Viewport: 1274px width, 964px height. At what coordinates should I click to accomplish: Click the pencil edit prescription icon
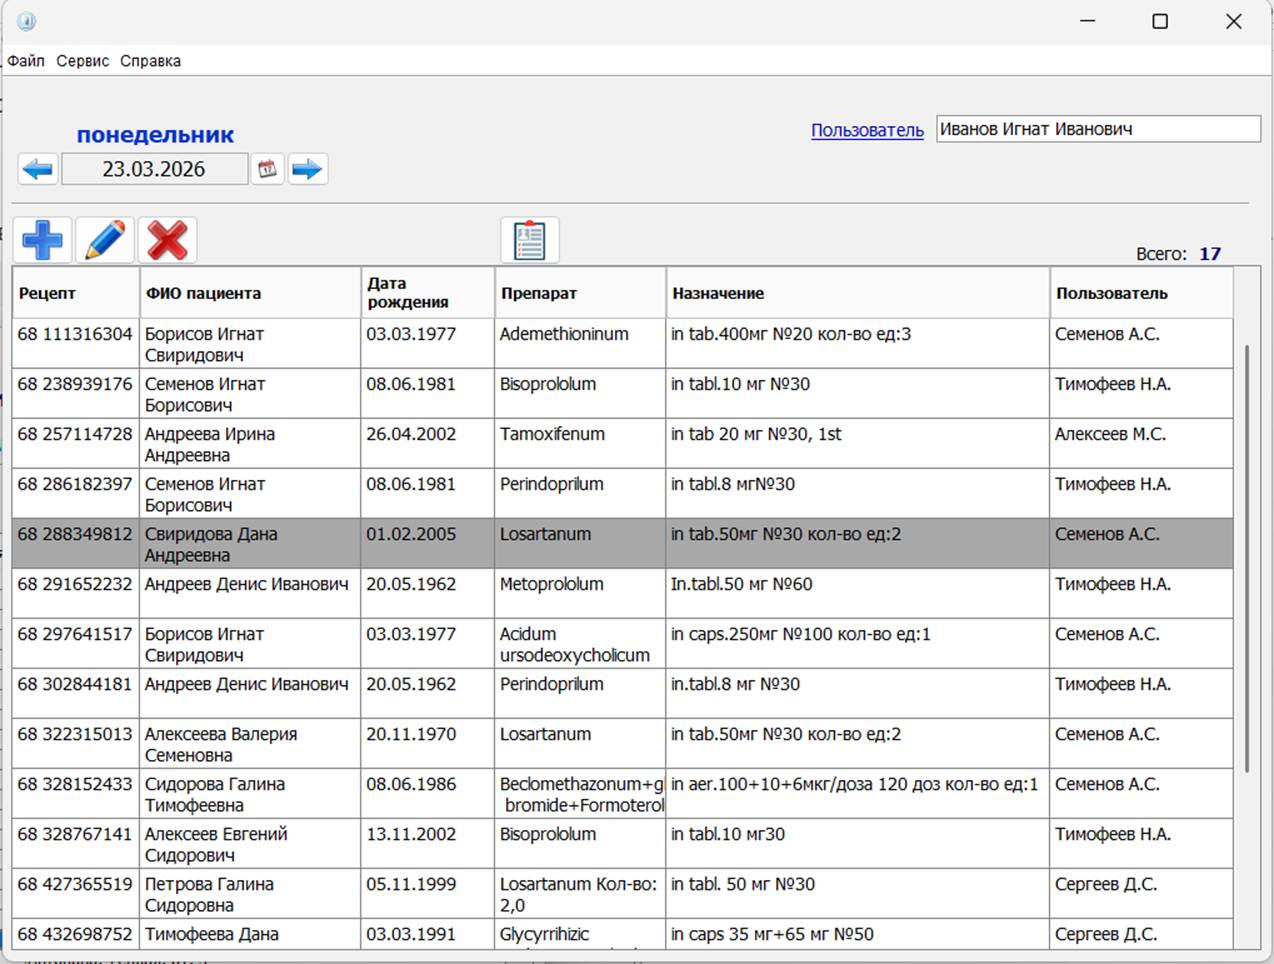coord(105,241)
